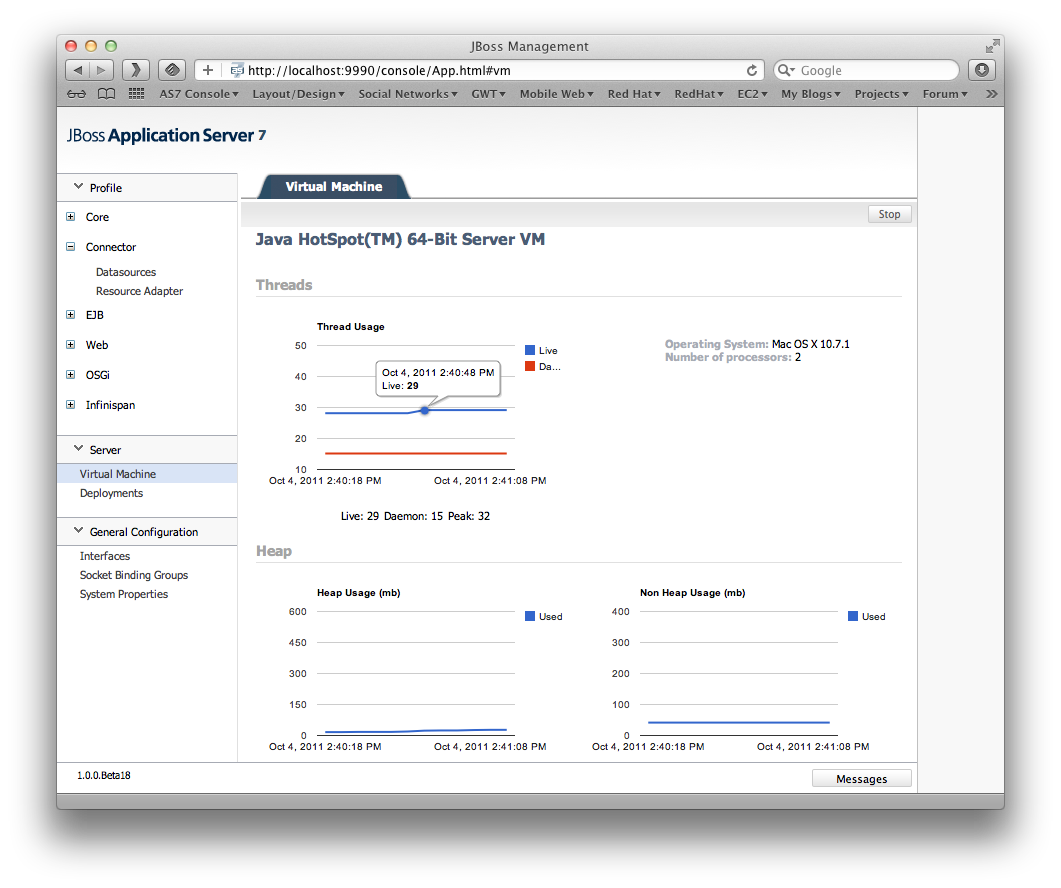The image size is (1061, 888).
Task: Click the browser Forward arrow button
Action: [x=101, y=70]
